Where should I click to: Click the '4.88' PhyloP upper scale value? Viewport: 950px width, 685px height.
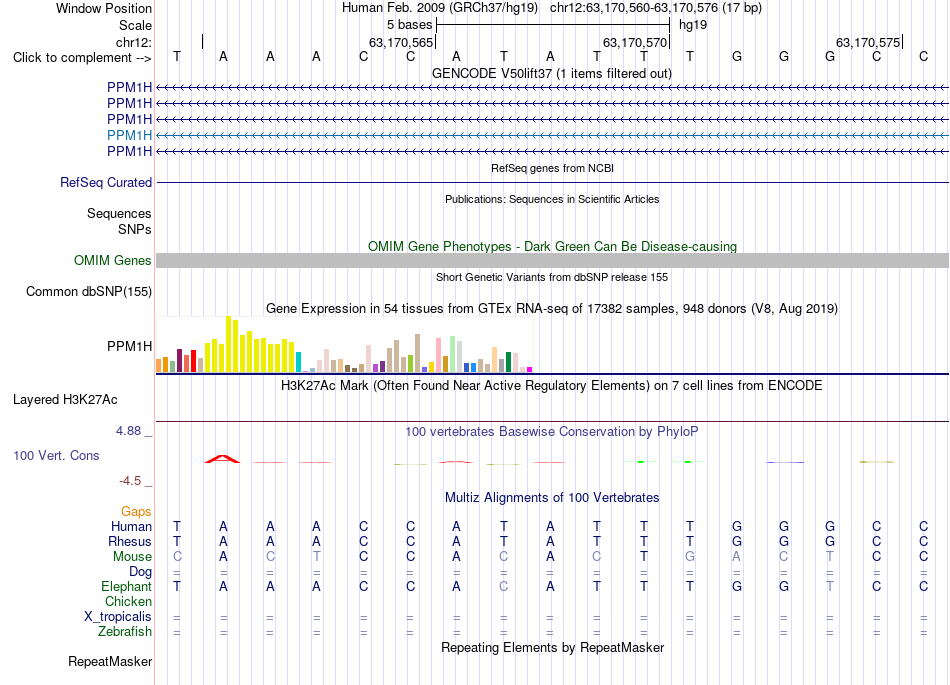click(x=128, y=431)
